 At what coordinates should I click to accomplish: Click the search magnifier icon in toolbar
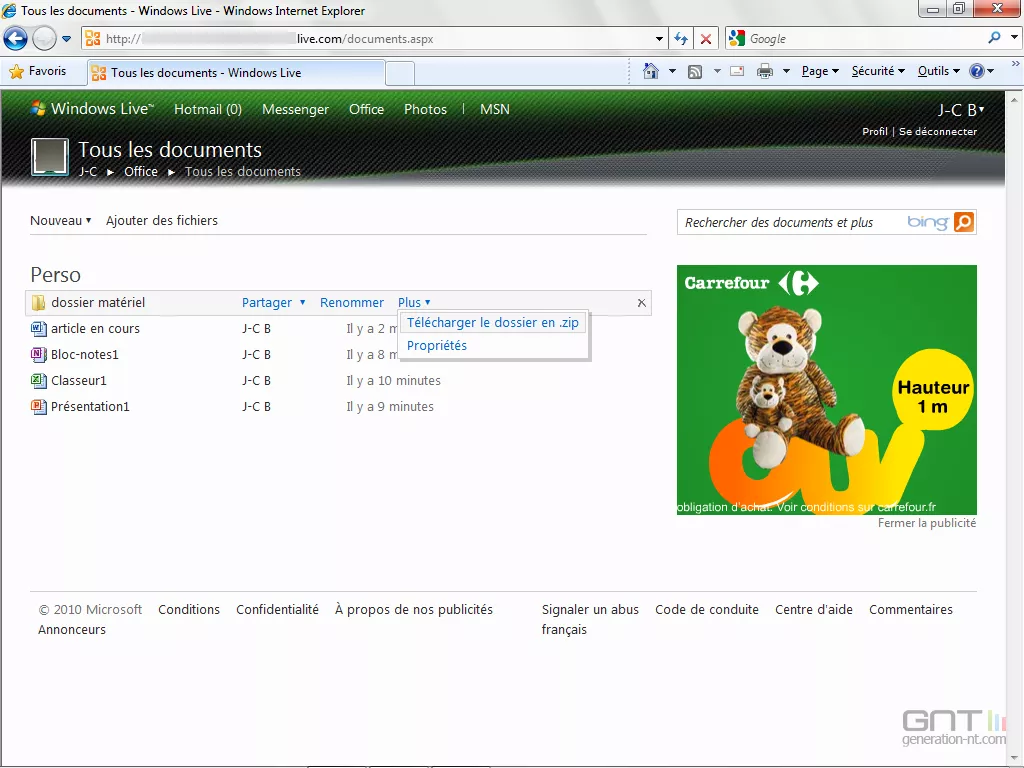(994, 38)
